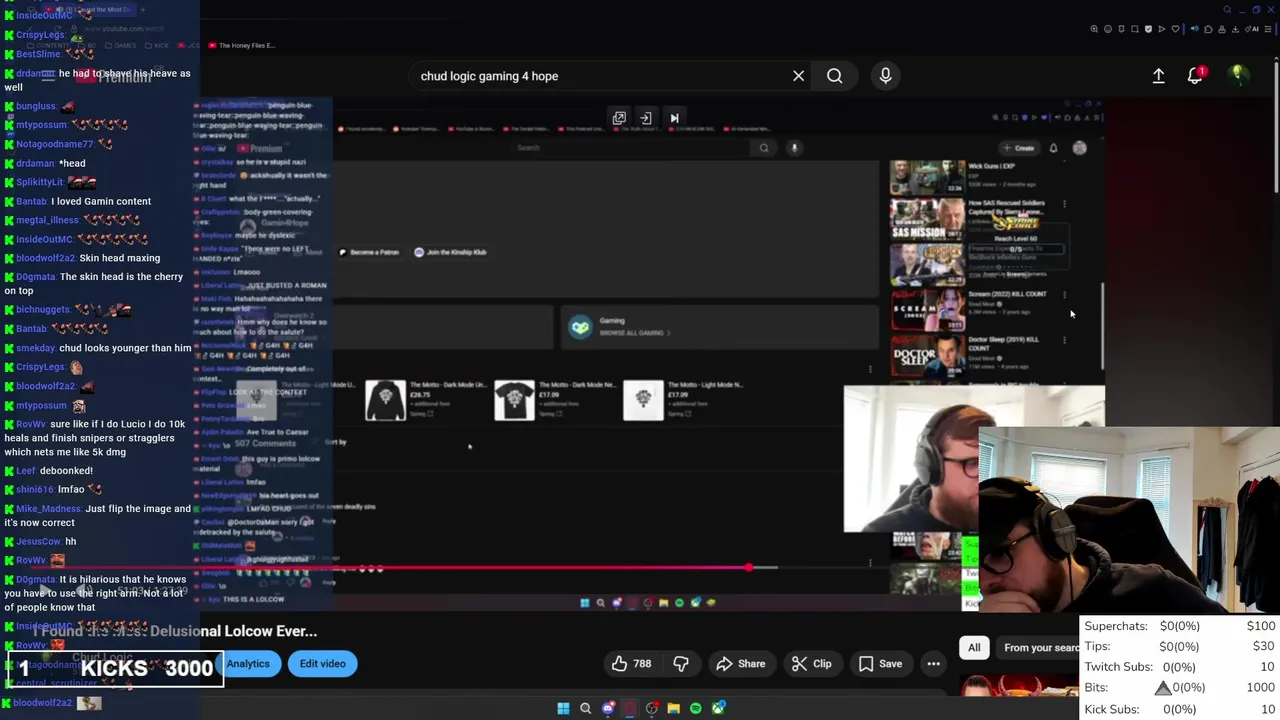1280x720 pixels.
Task: Save the video to a playlist
Action: tap(880, 664)
